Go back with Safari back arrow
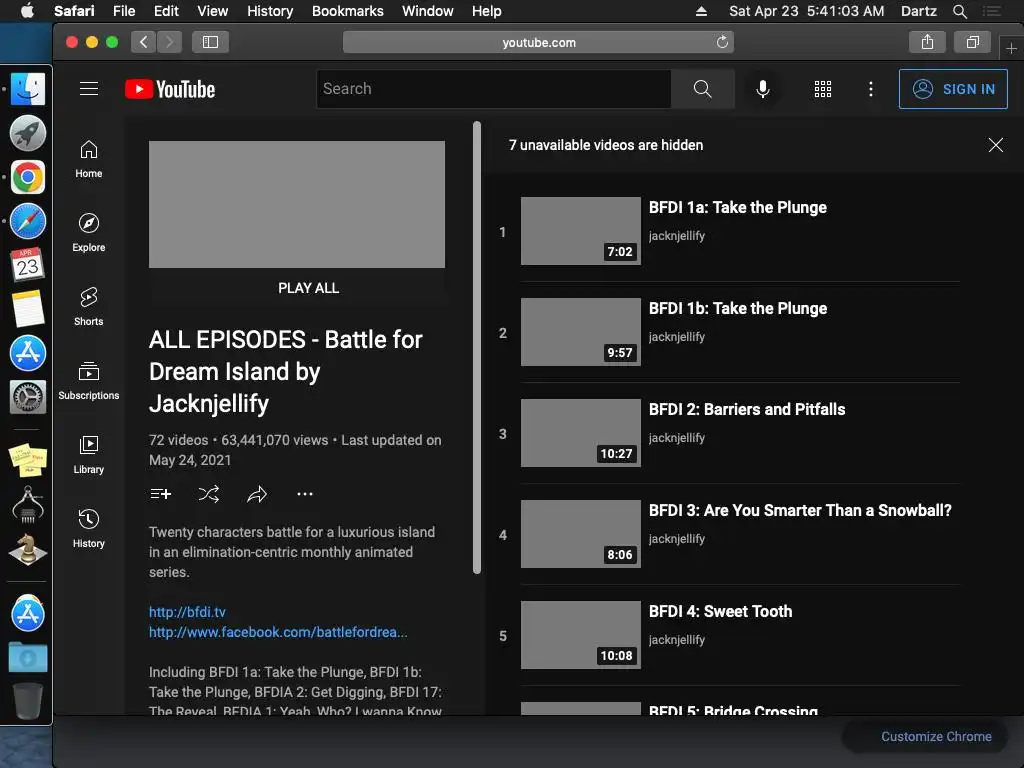1024x768 pixels. (x=144, y=42)
